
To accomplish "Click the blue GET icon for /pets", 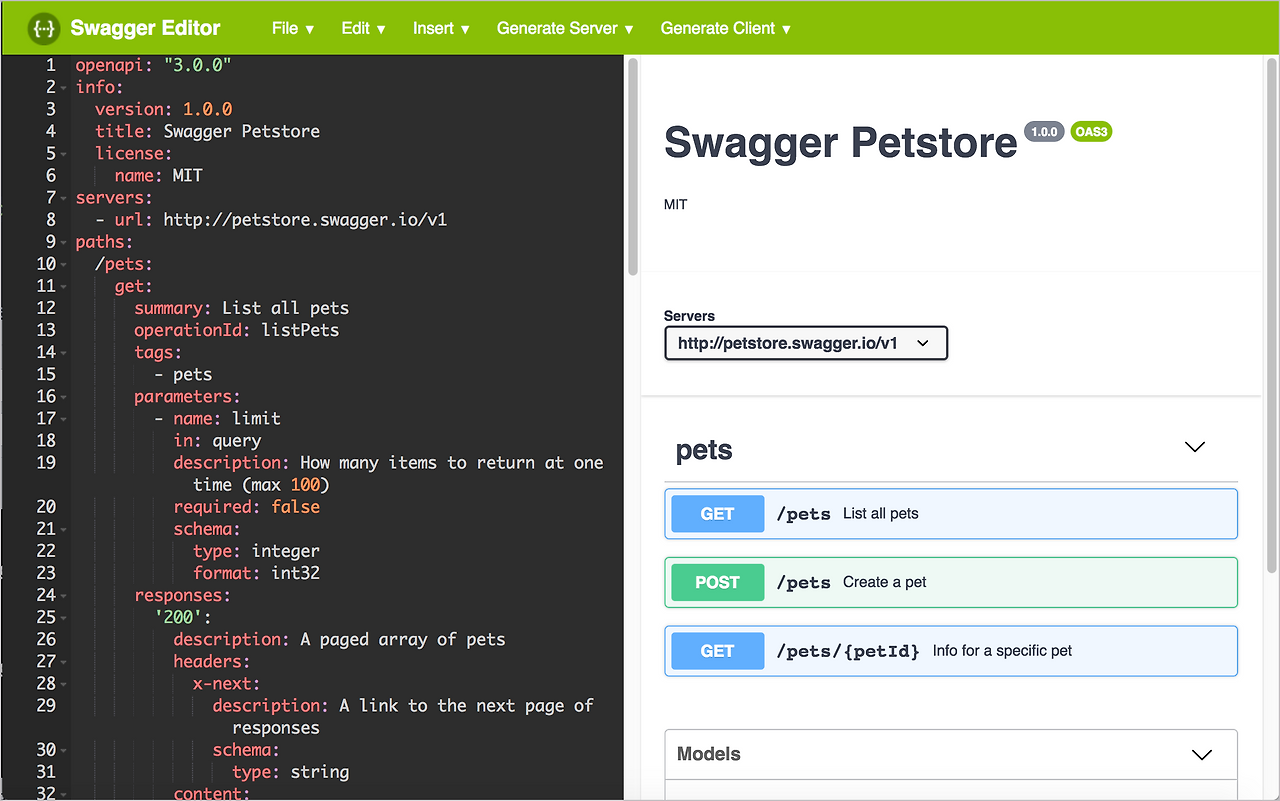I will (717, 513).
